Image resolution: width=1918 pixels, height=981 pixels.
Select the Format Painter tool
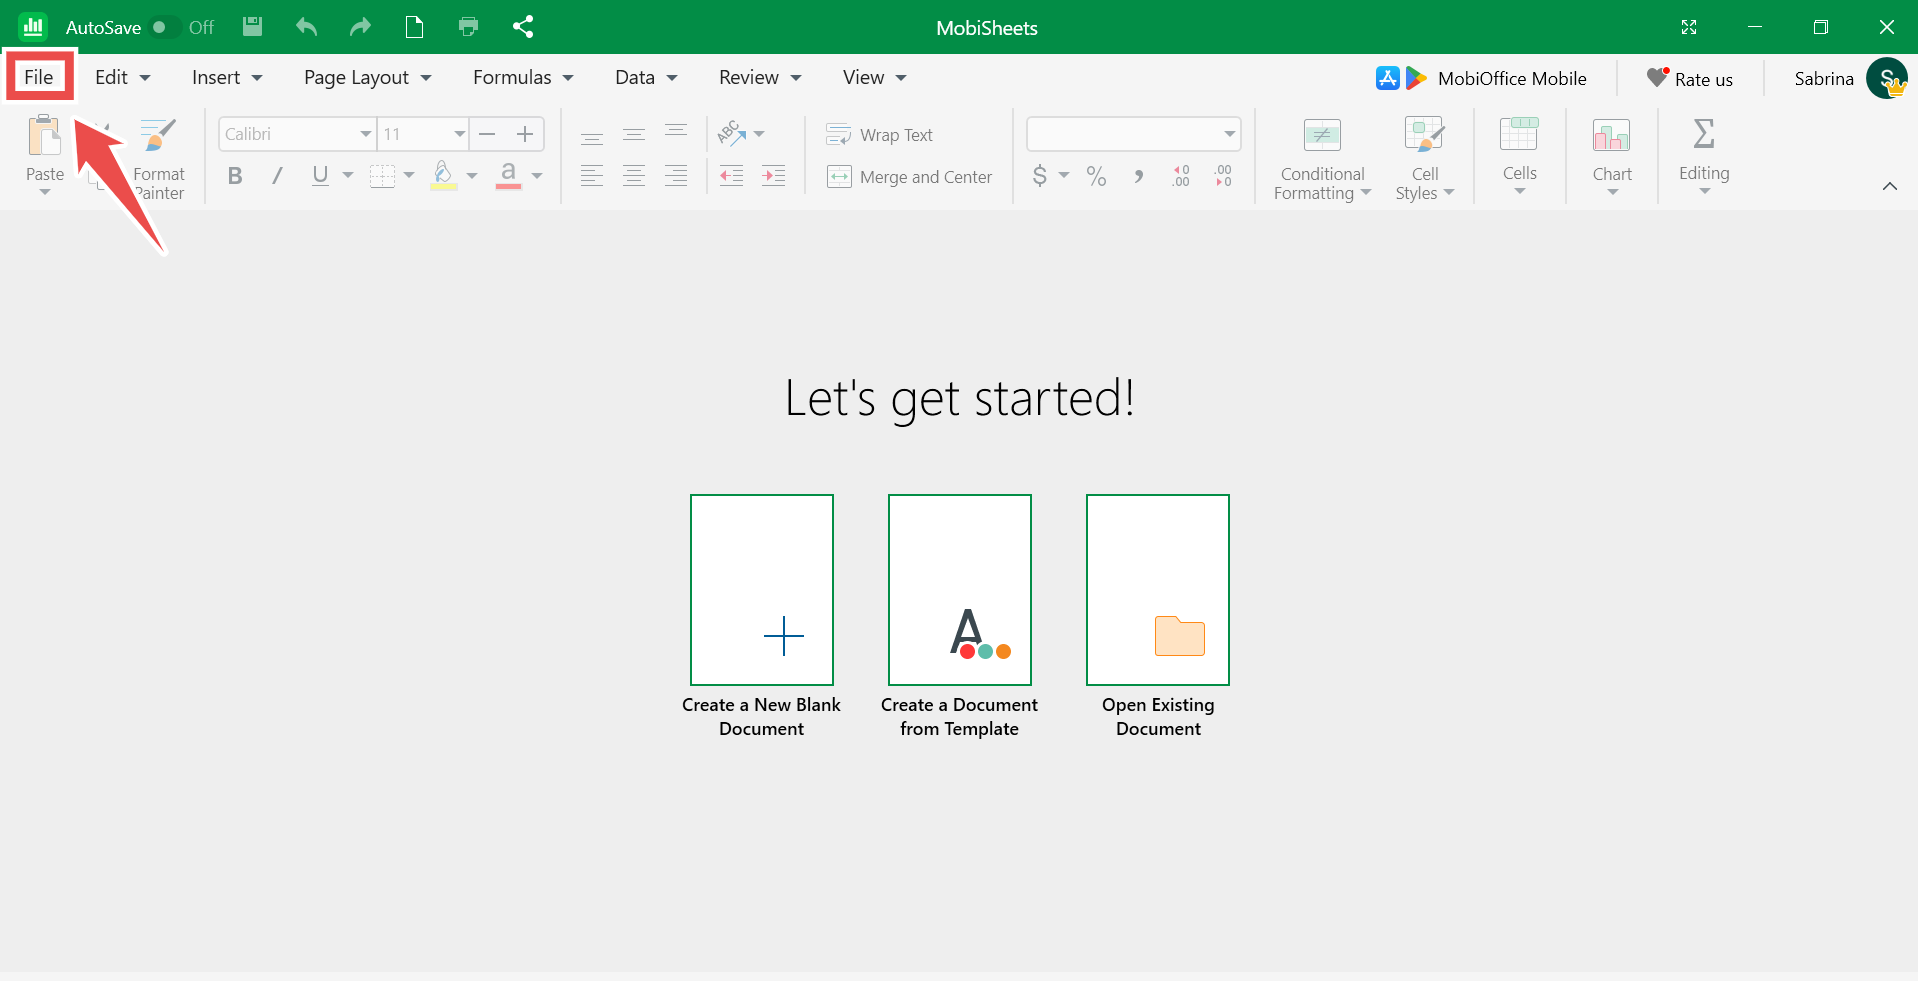pos(159,158)
